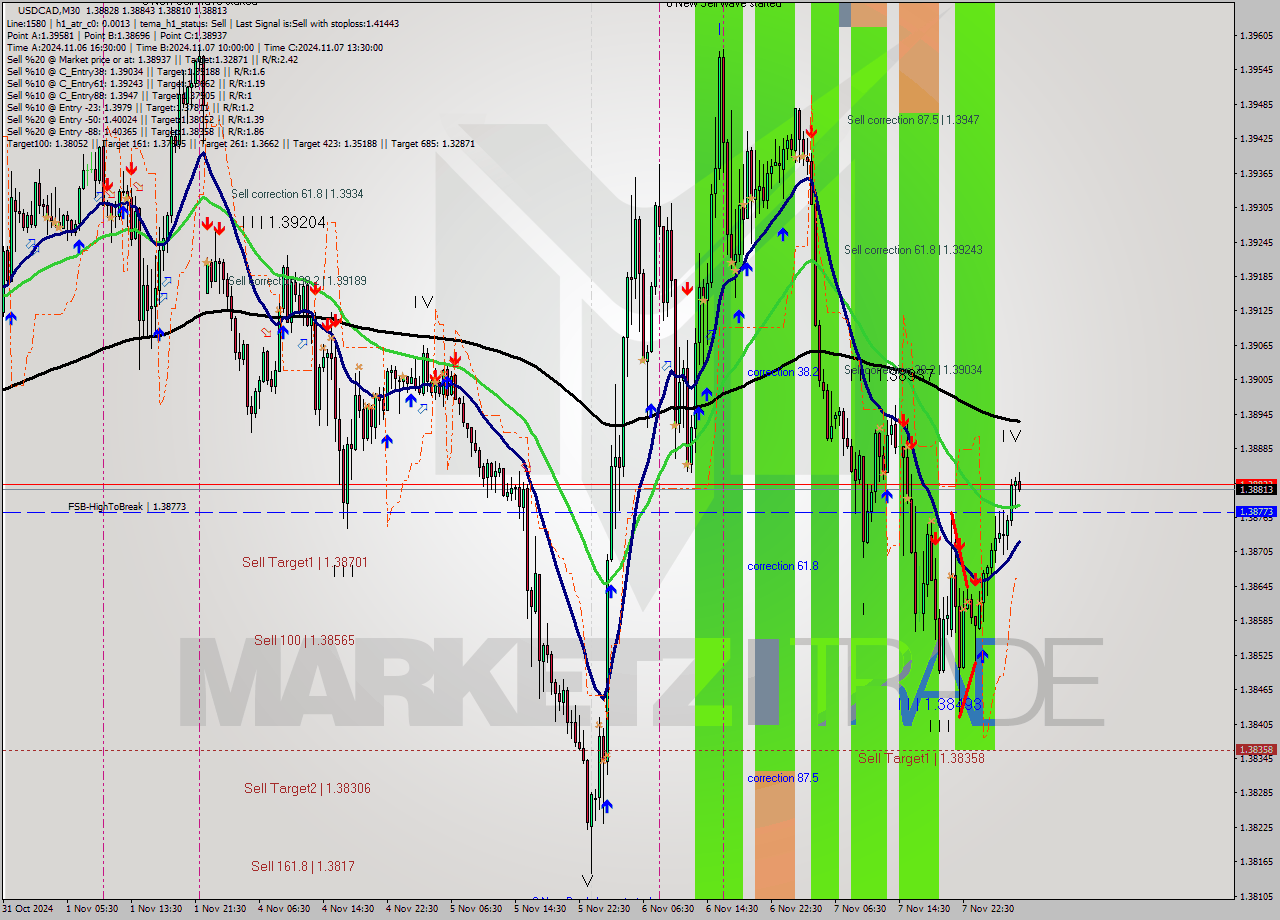The image size is (1280, 920).
Task: Click the black current price tag 1.38813
Action: pyautogui.click(x=1256, y=489)
